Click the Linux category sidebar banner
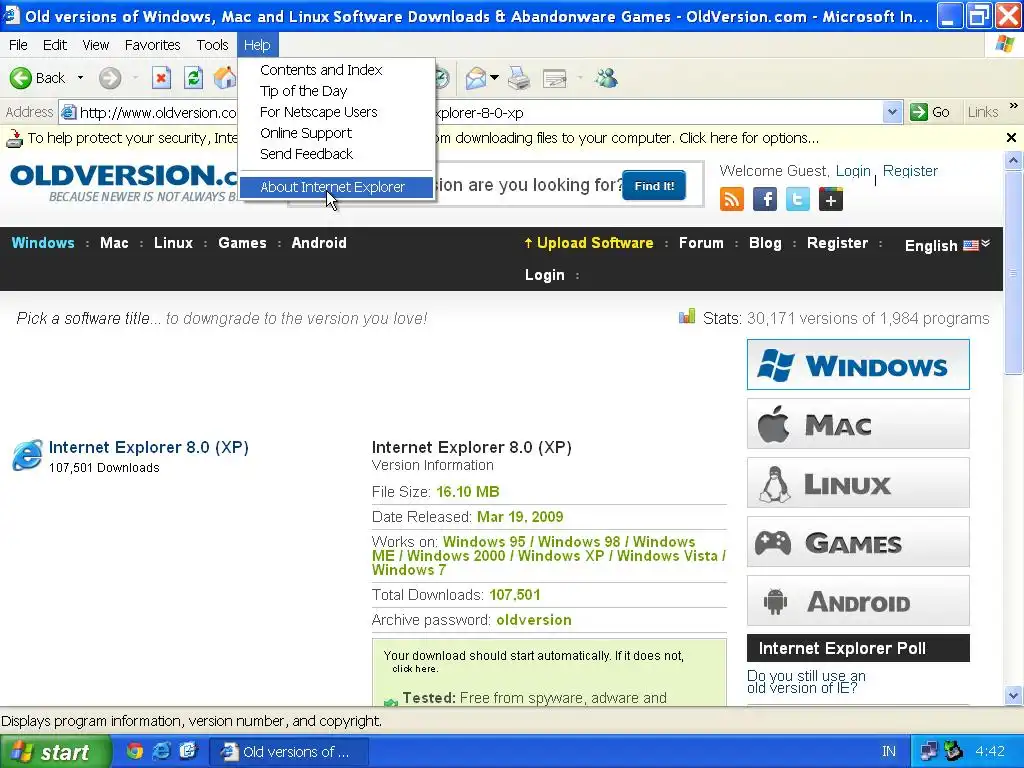 tap(858, 483)
